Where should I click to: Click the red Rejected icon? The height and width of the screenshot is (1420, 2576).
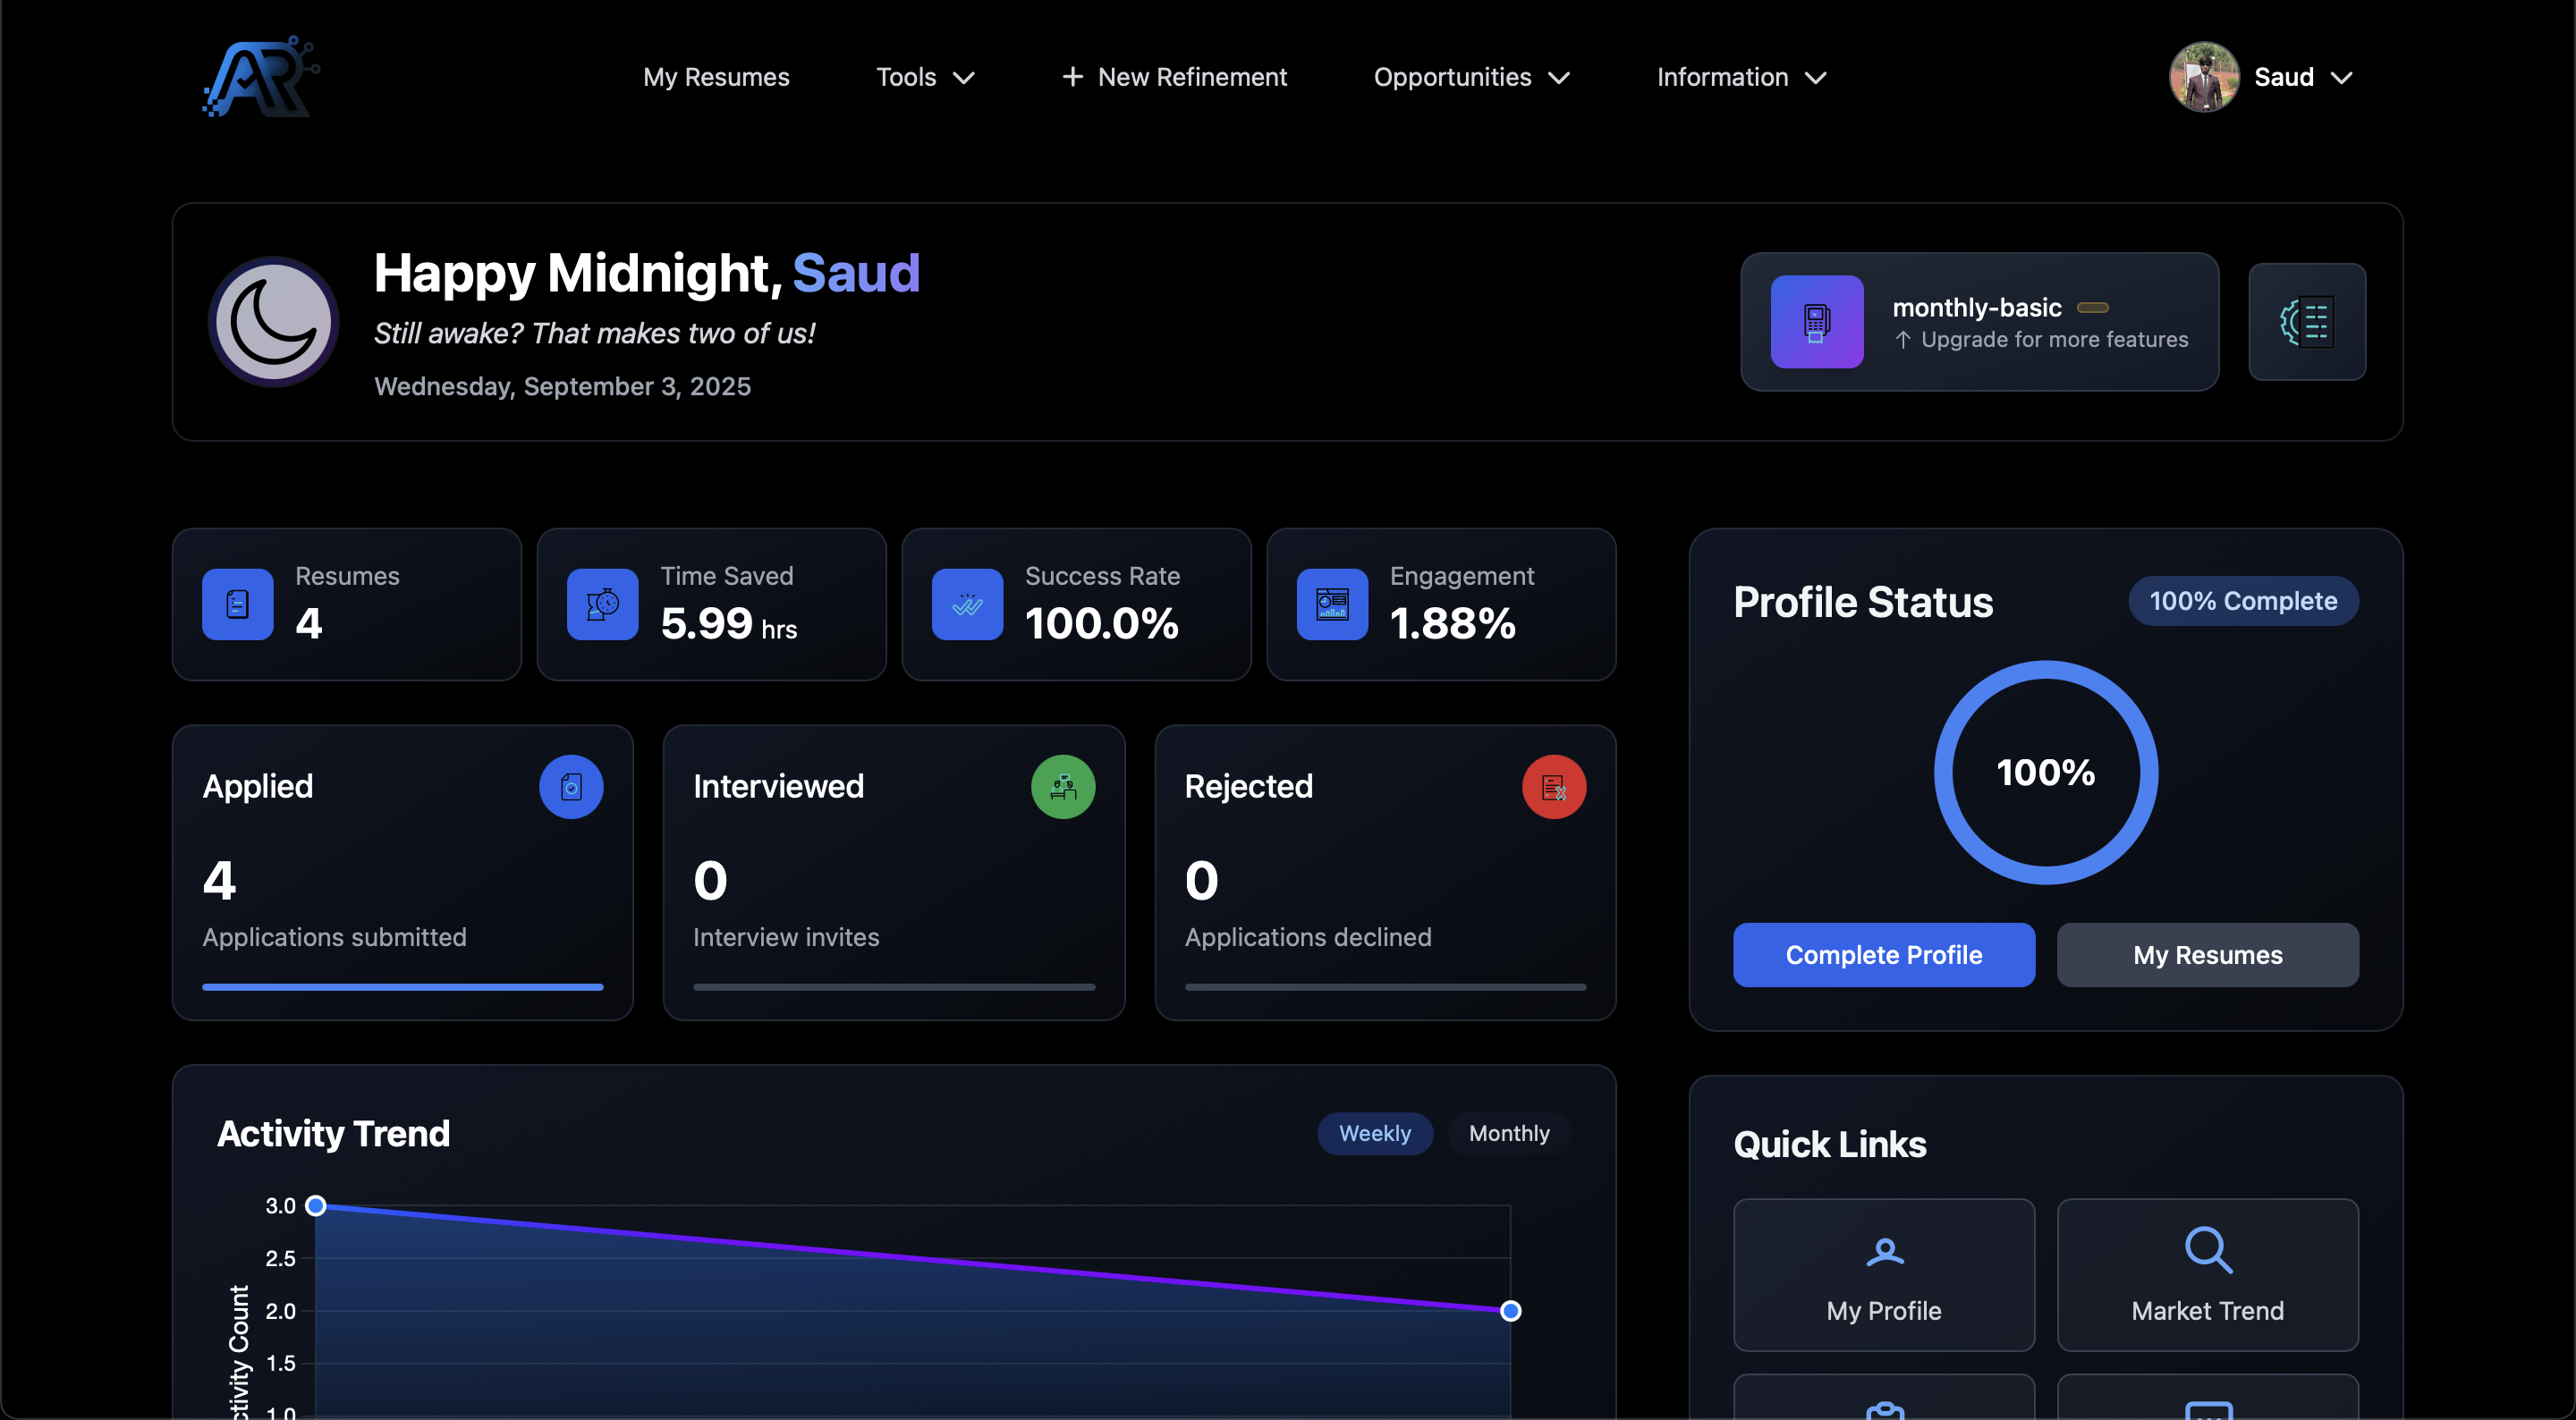point(1553,787)
